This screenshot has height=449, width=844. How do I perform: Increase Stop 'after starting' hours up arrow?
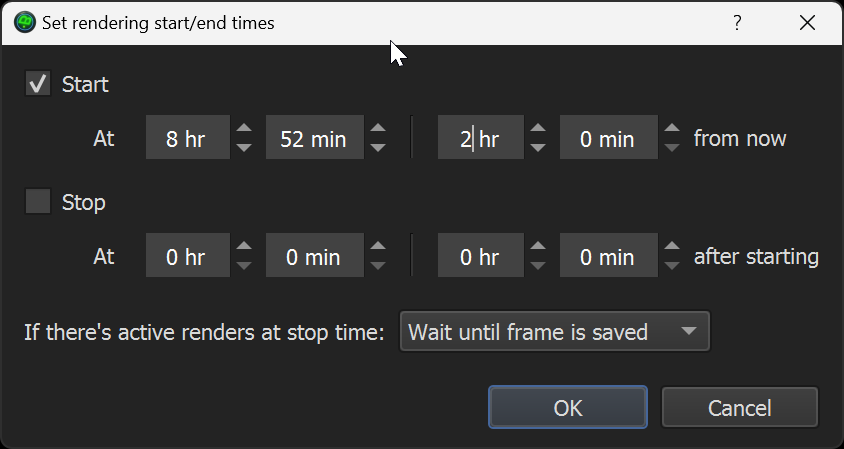[538, 246]
